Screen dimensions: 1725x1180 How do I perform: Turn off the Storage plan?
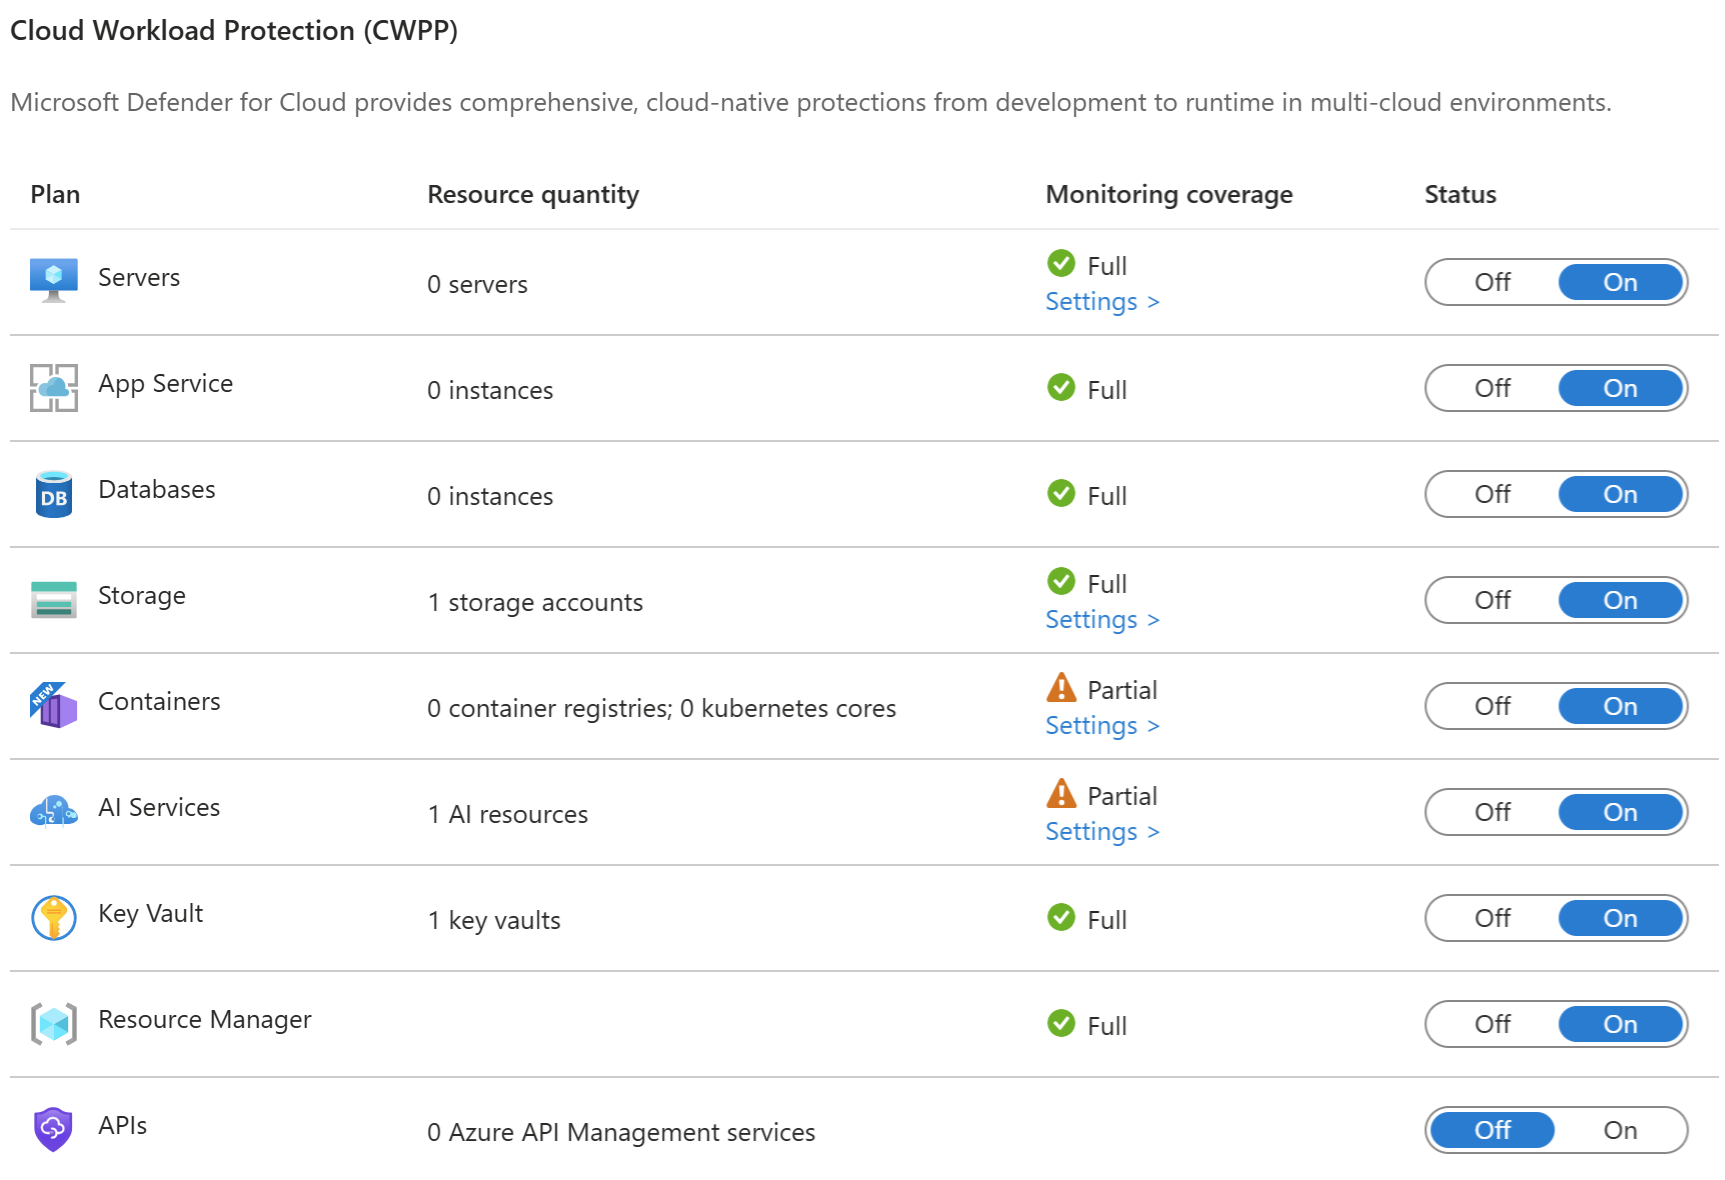(x=1492, y=600)
